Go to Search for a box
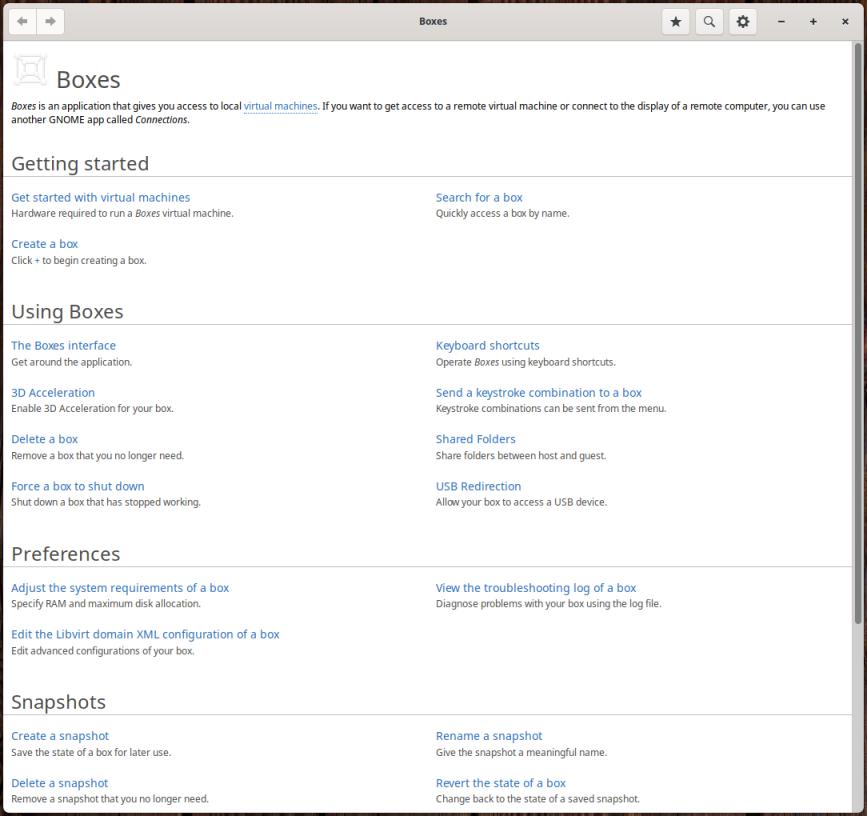Screen dimensions: 867x816 click(479, 198)
